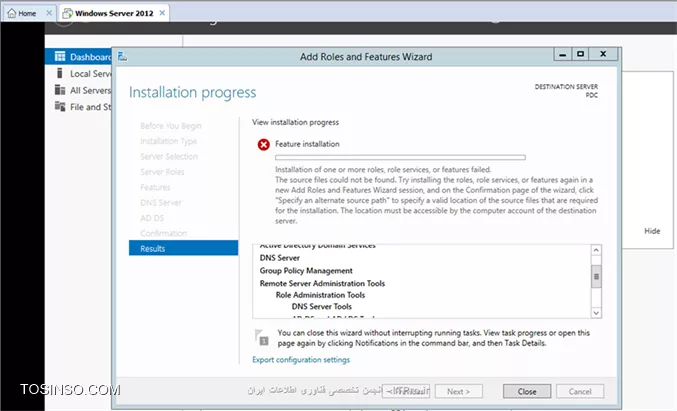Click the disabled Cancel button
Image resolution: width=677 pixels, height=411 pixels.
580,391
